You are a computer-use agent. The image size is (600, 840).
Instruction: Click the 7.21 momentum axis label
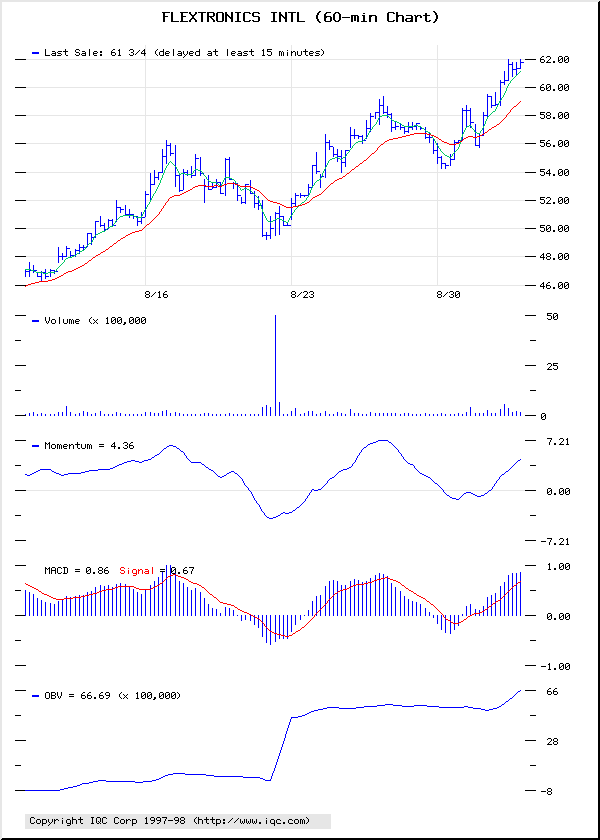pos(557,441)
